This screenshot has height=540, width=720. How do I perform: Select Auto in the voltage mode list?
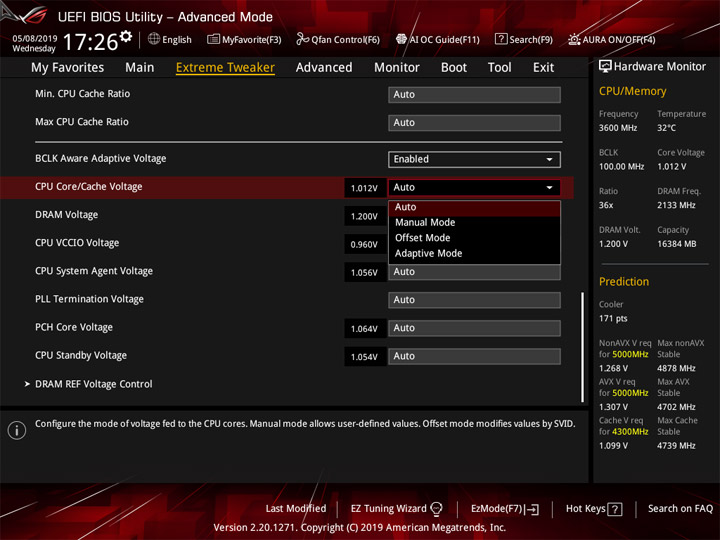click(474, 207)
